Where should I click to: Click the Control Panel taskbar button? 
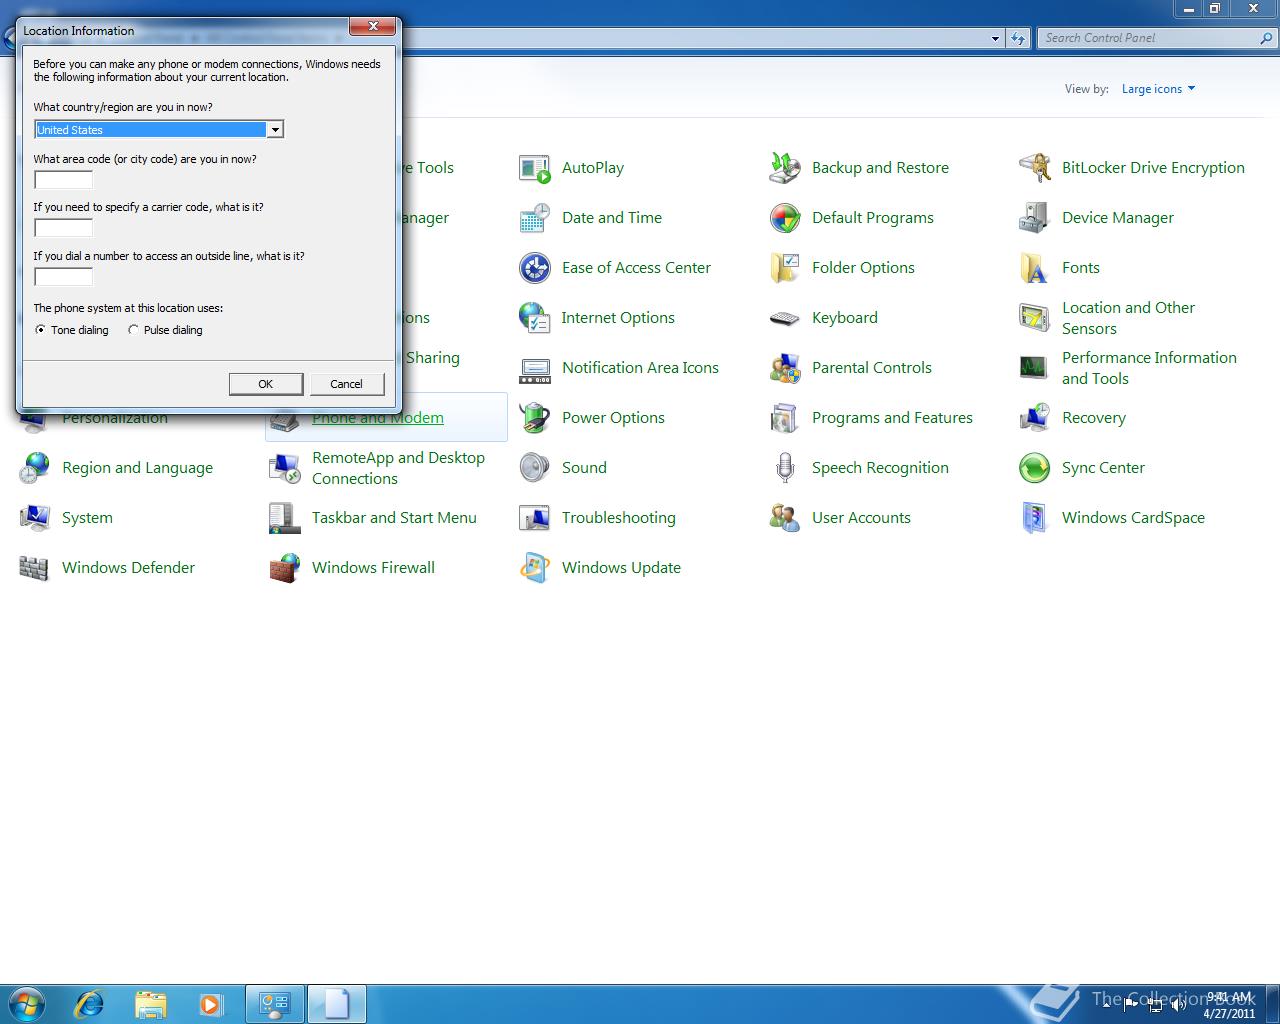pyautogui.click(x=274, y=1004)
